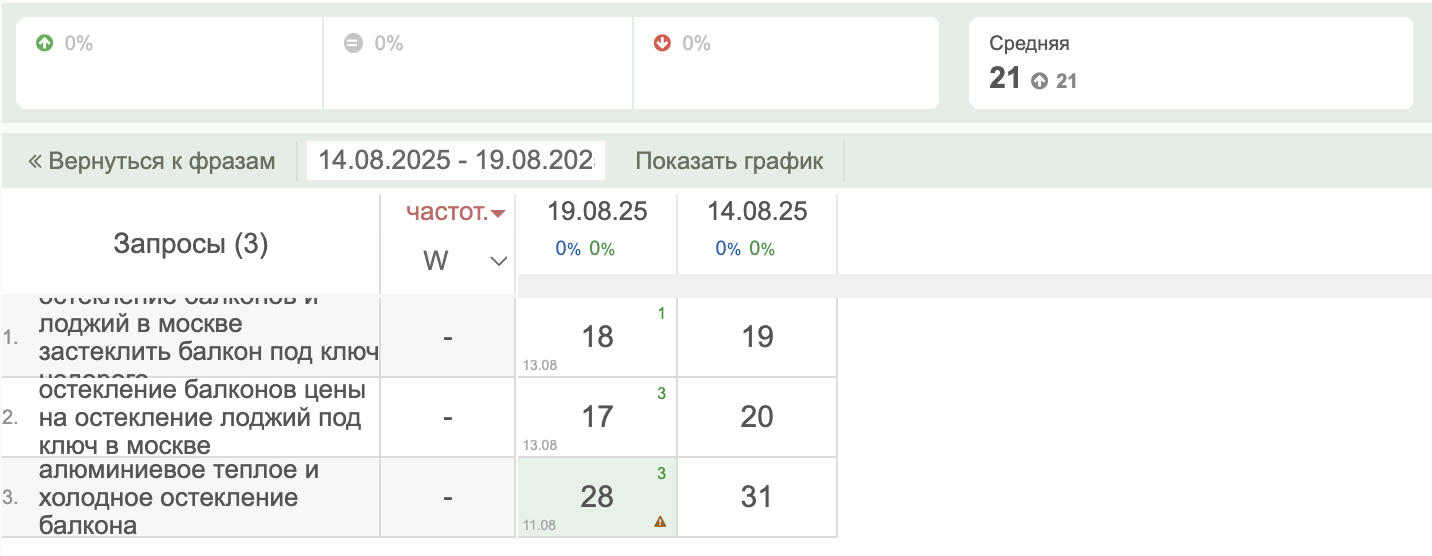Click the Средняя average position card

(1190, 62)
